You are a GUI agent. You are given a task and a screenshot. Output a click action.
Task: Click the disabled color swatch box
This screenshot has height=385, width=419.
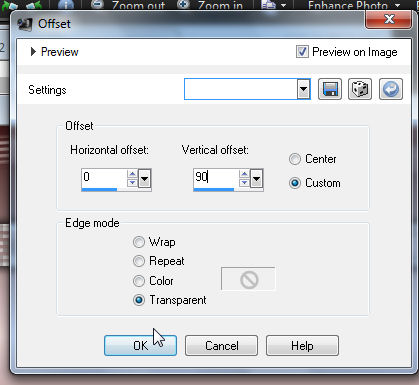coord(248,279)
